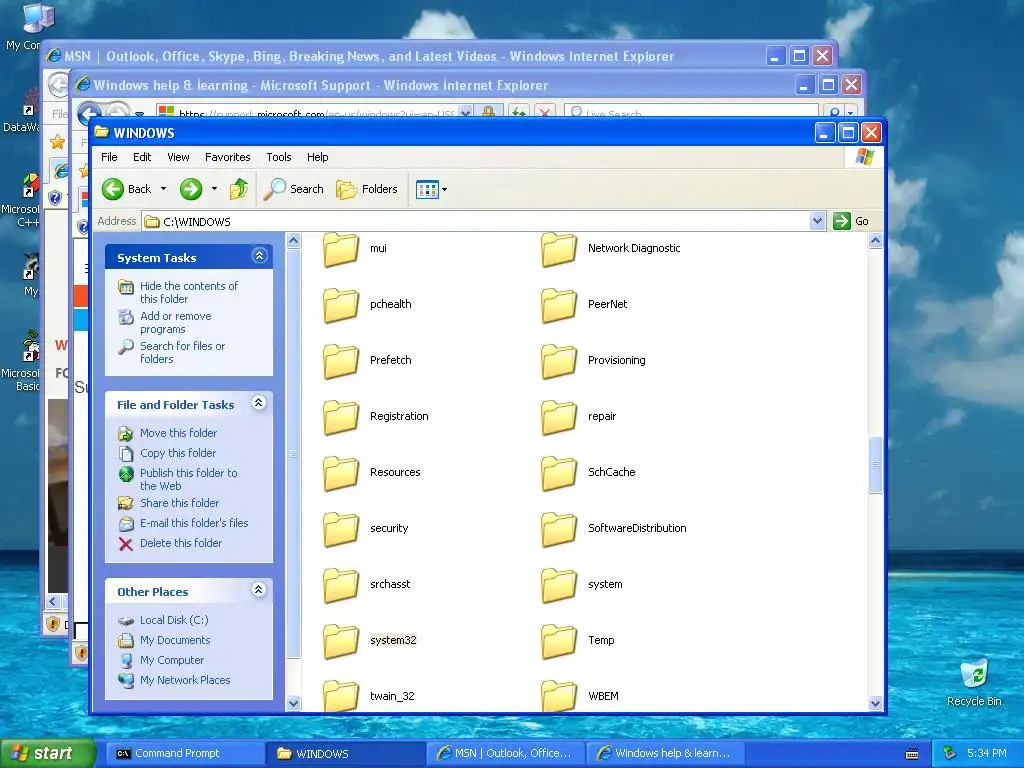Click Copy this folder link
The height and width of the screenshot is (768, 1024).
(178, 453)
